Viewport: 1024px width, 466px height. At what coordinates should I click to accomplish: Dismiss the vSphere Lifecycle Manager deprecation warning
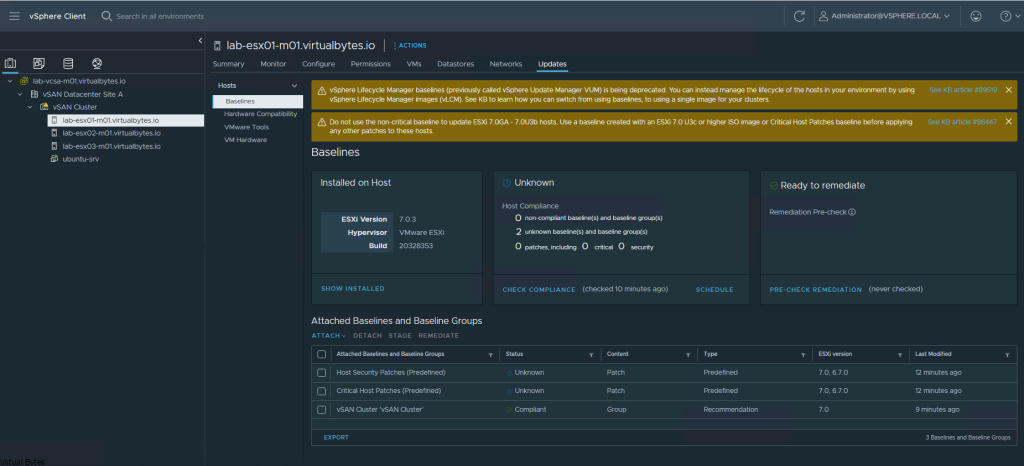(1008, 89)
